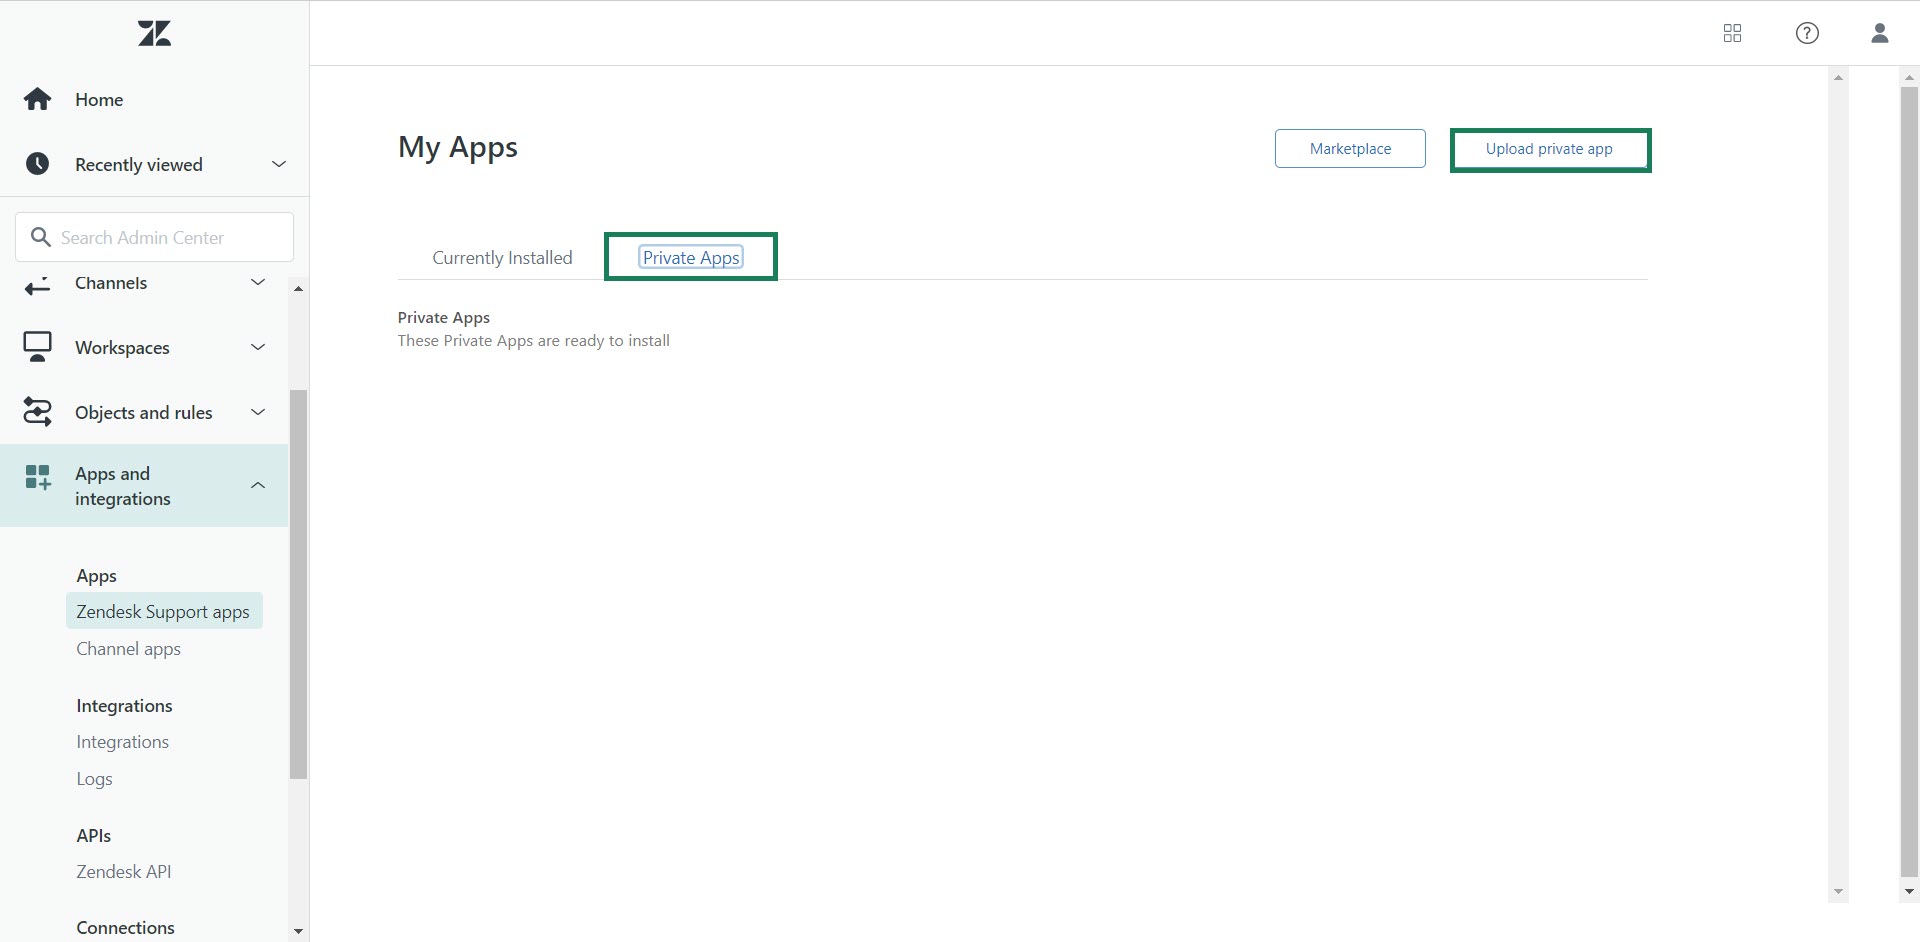1920x942 pixels.
Task: Collapse the Apps and integrations chevron
Action: click(x=258, y=485)
